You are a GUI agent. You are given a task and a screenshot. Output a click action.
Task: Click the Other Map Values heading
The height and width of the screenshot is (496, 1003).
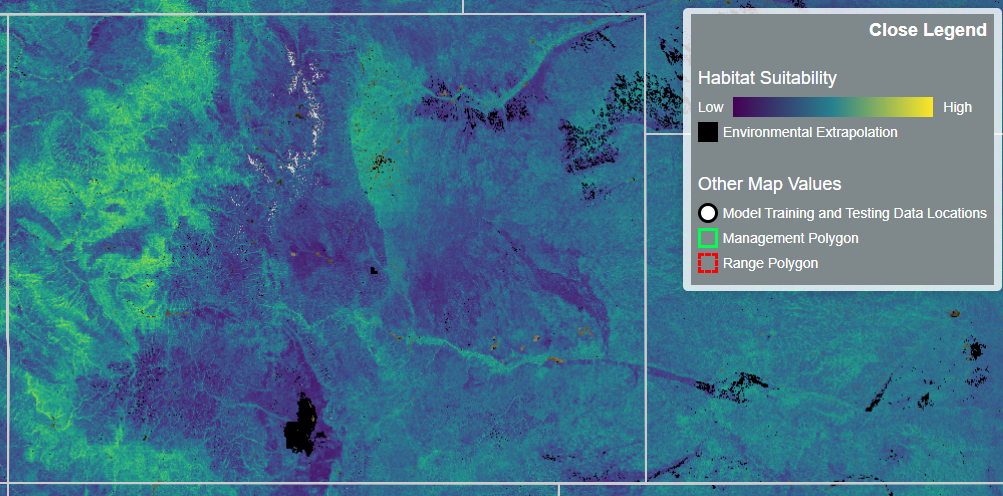tap(769, 184)
